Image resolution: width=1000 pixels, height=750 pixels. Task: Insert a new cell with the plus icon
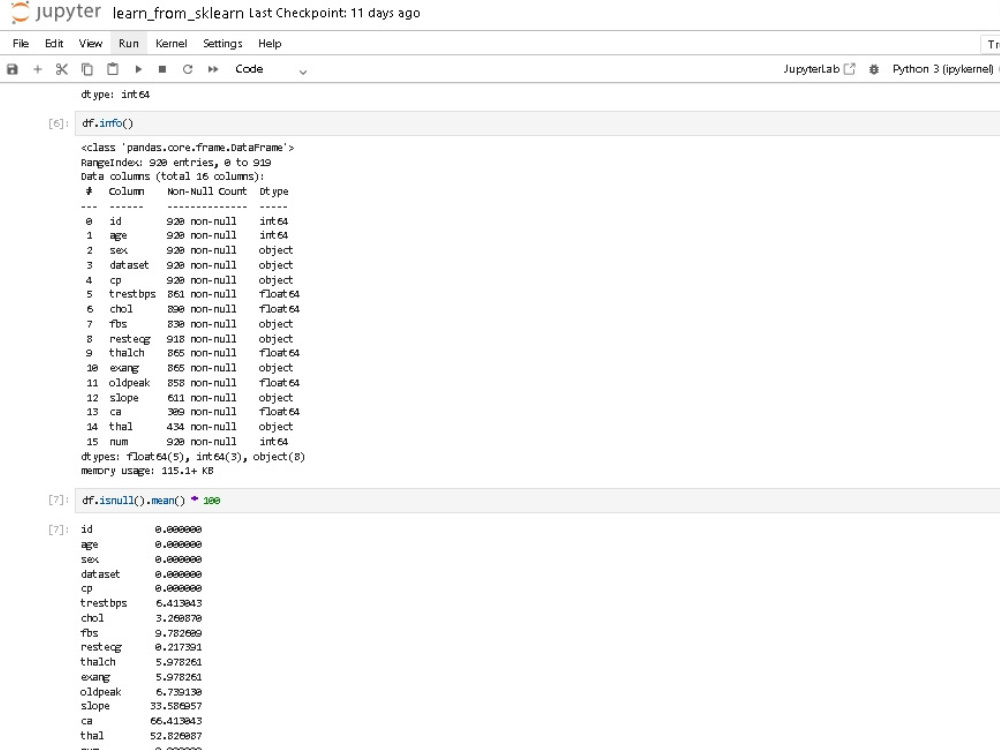37,69
